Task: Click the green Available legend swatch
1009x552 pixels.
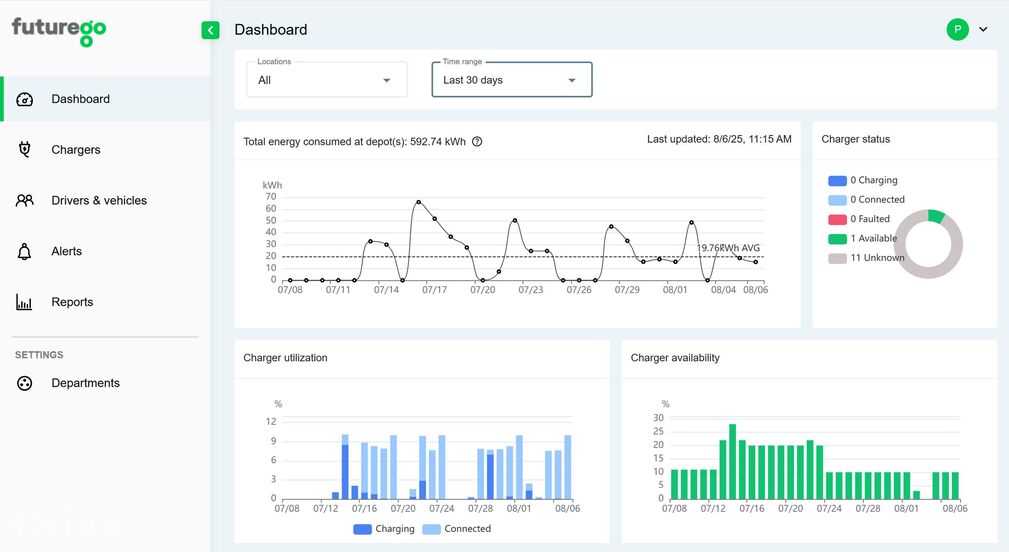Action: [837, 239]
